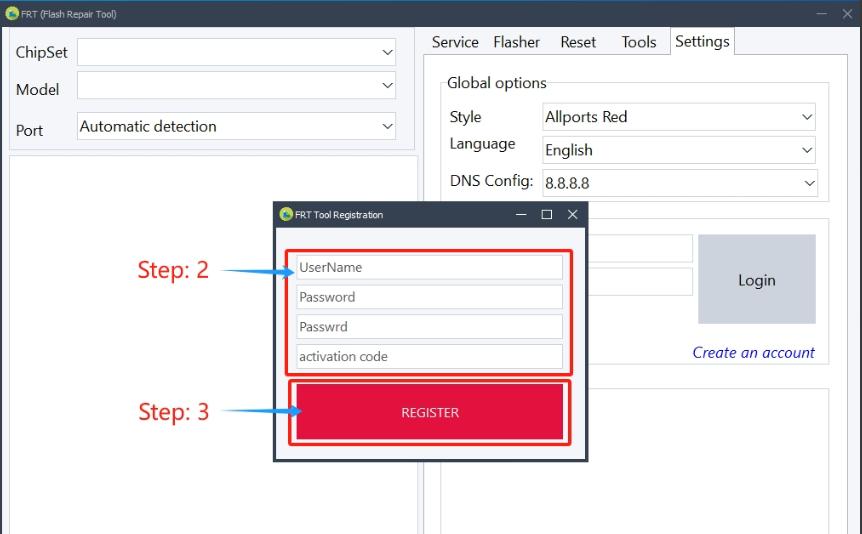Minimize the FRT Tool Registration dialog

[521, 214]
